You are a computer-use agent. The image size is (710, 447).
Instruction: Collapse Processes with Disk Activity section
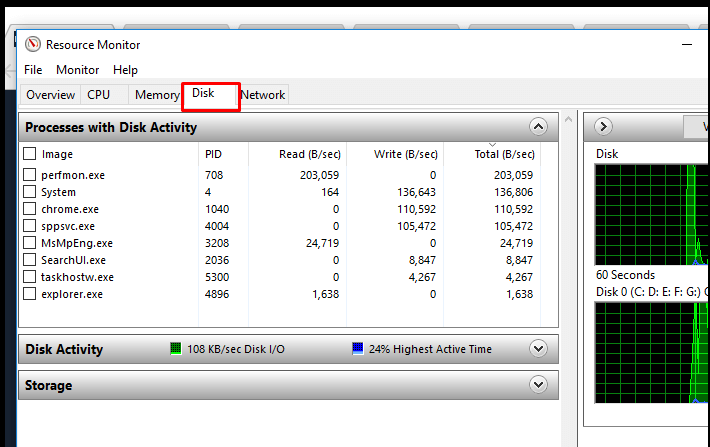[538, 127]
